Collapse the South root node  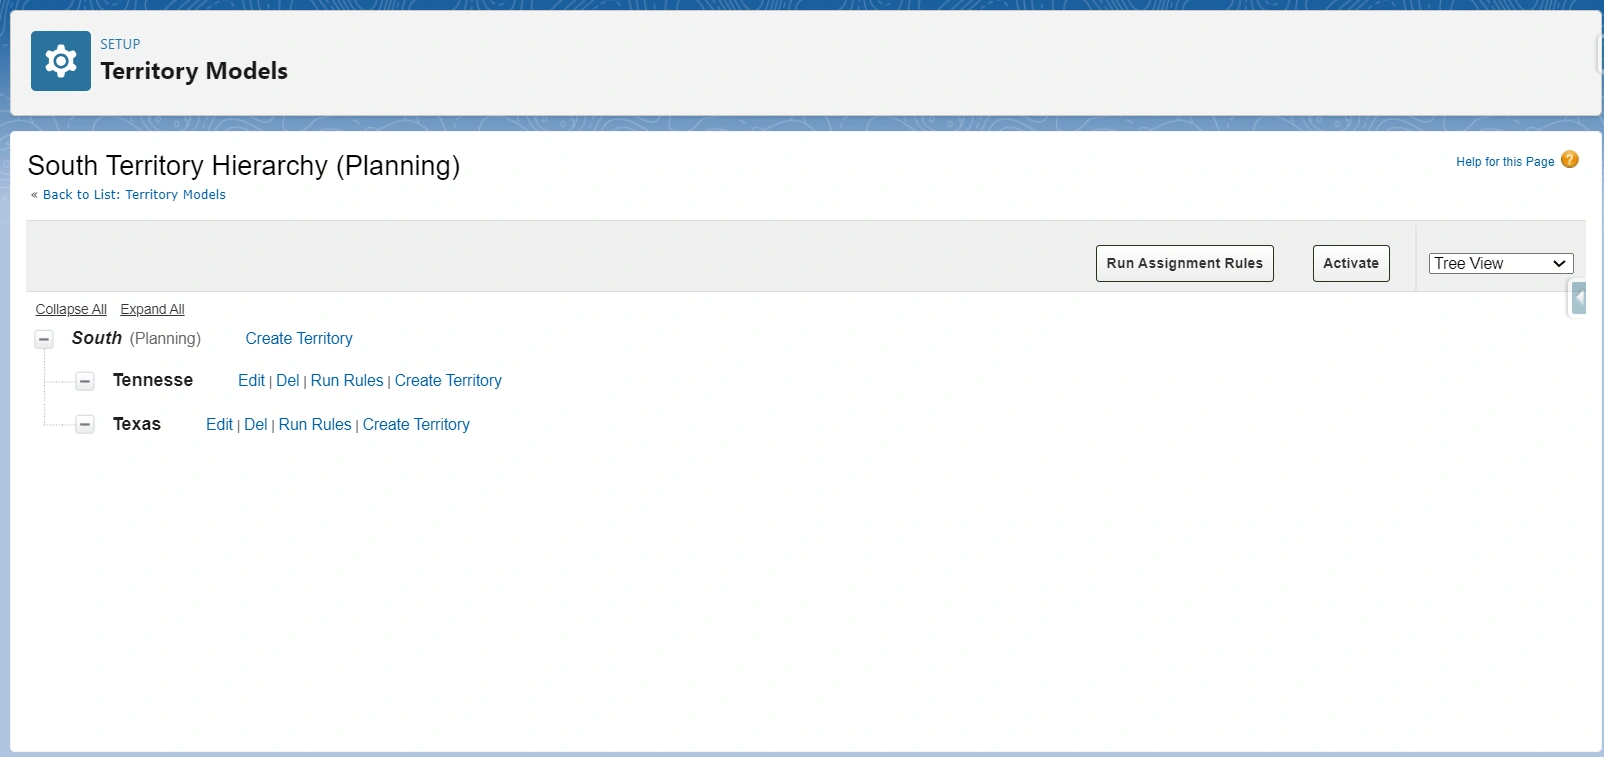pos(44,339)
